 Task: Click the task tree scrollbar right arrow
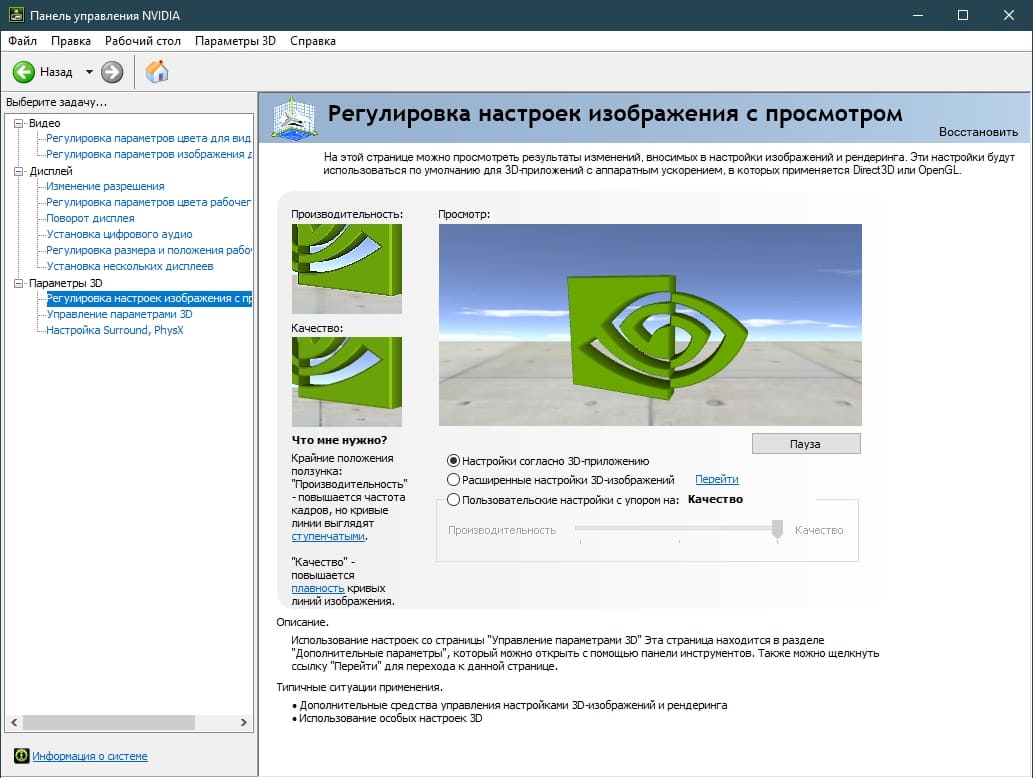pyautogui.click(x=244, y=722)
